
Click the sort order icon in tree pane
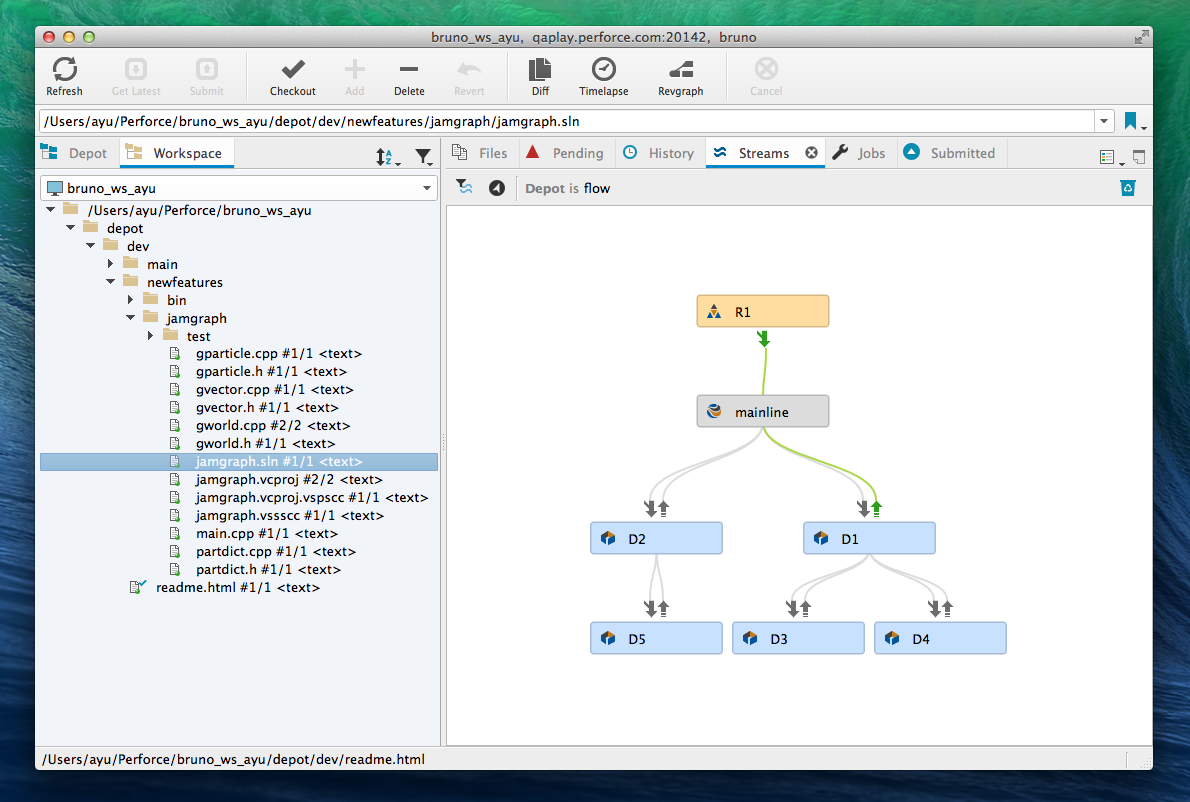point(387,156)
